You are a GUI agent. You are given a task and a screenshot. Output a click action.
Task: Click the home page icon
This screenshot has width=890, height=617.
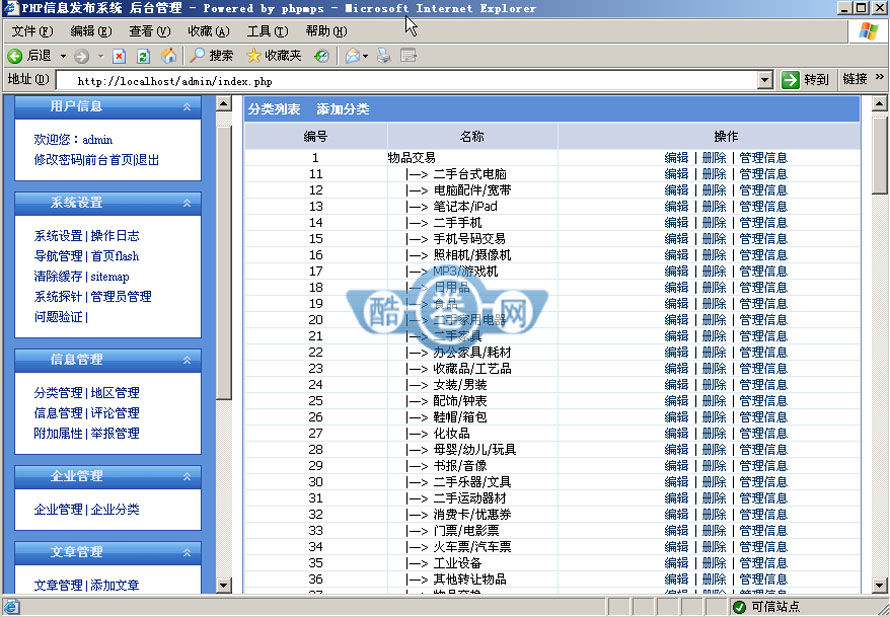point(168,56)
